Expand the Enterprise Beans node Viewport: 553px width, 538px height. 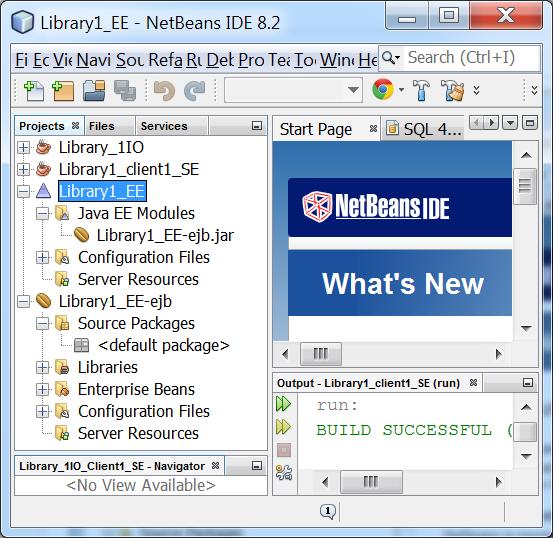[42, 389]
